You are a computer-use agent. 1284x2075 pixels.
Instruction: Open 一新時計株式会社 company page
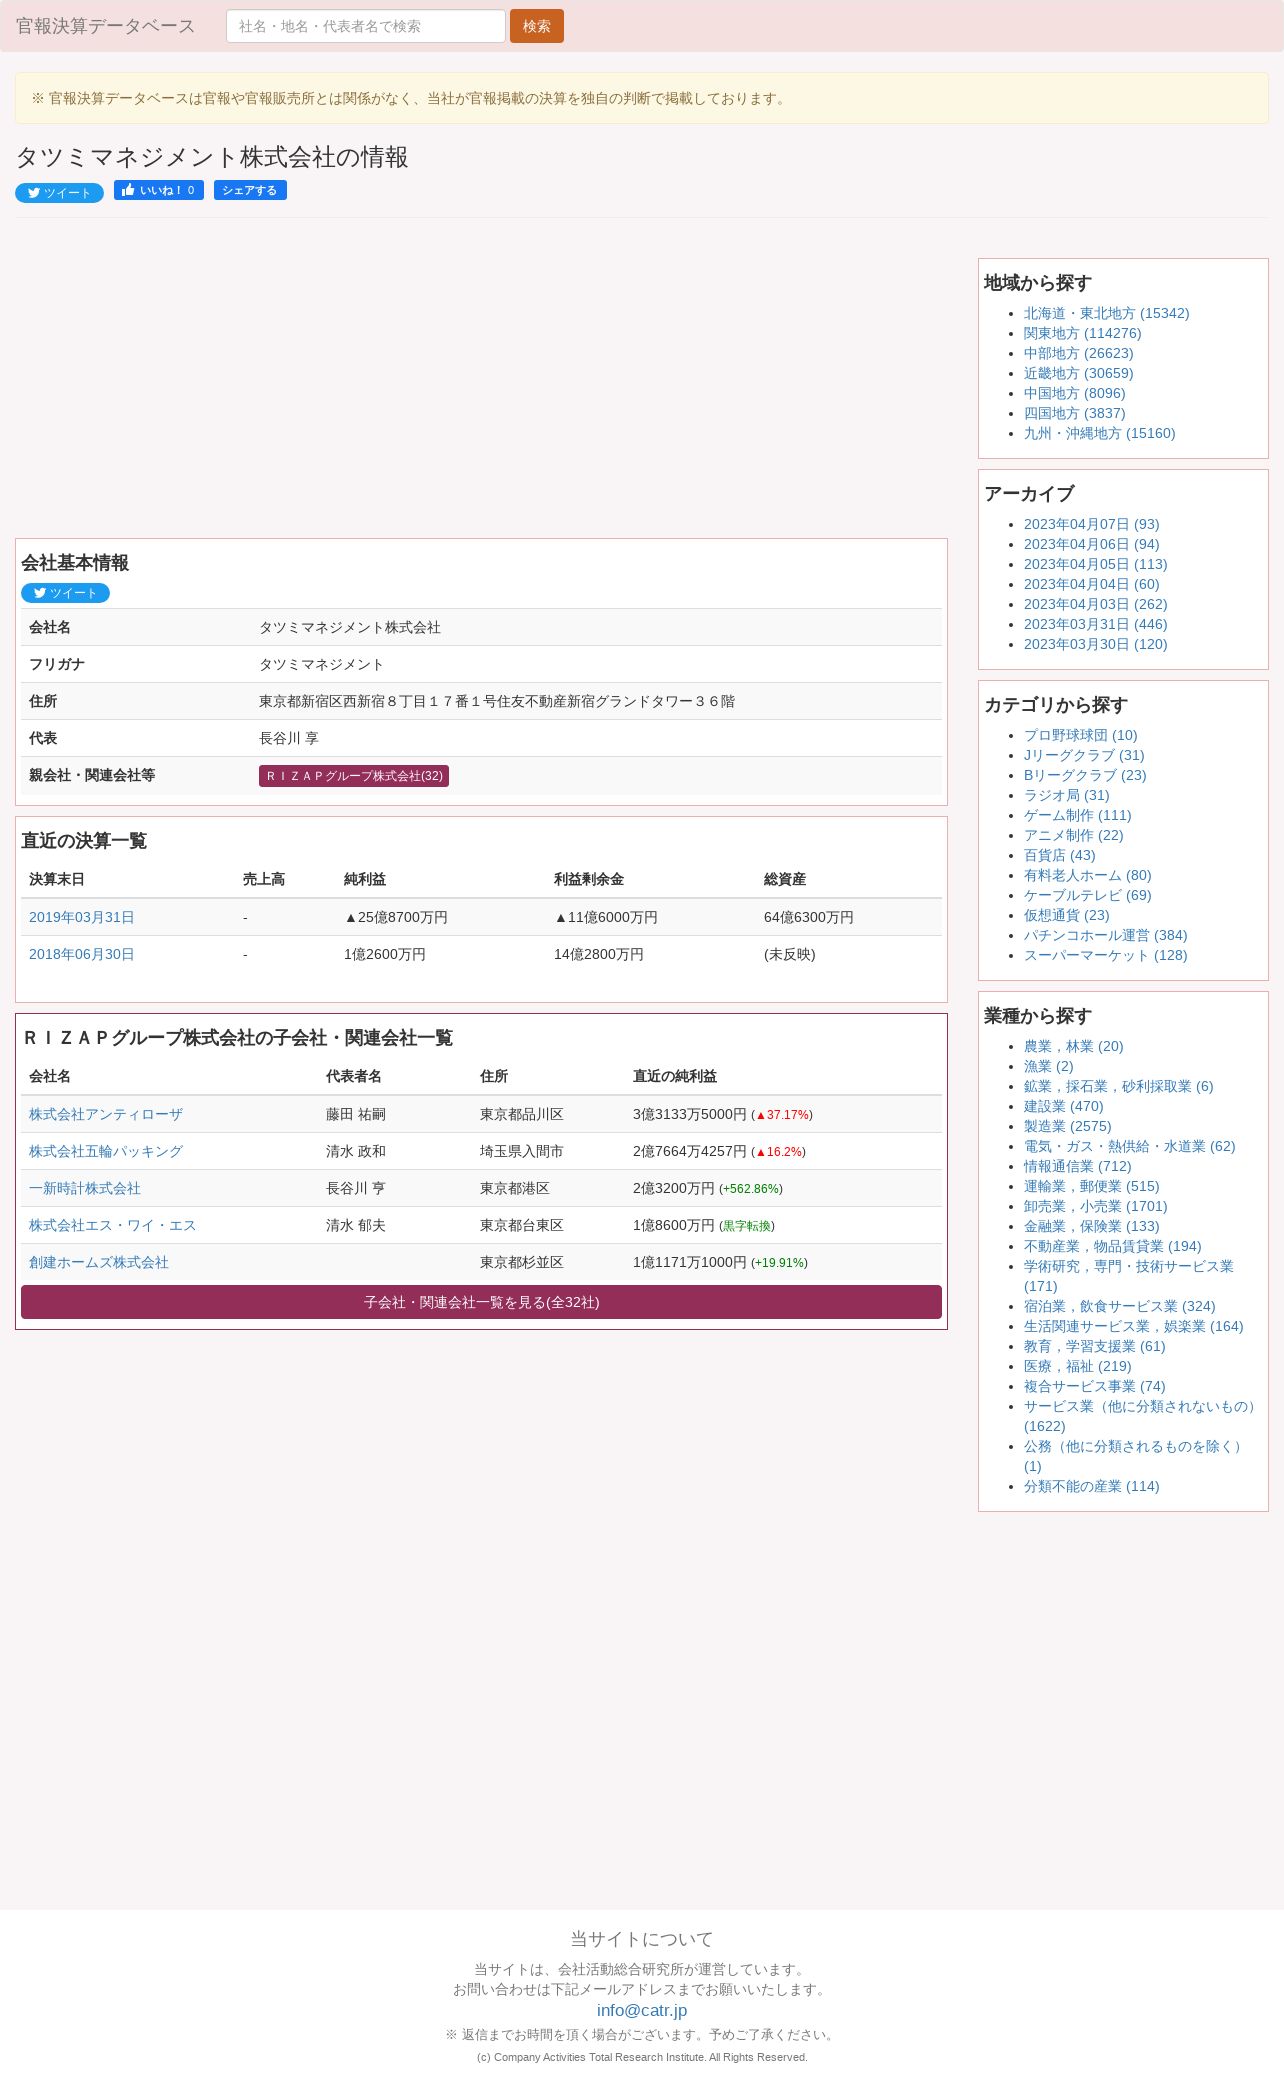coord(85,1188)
